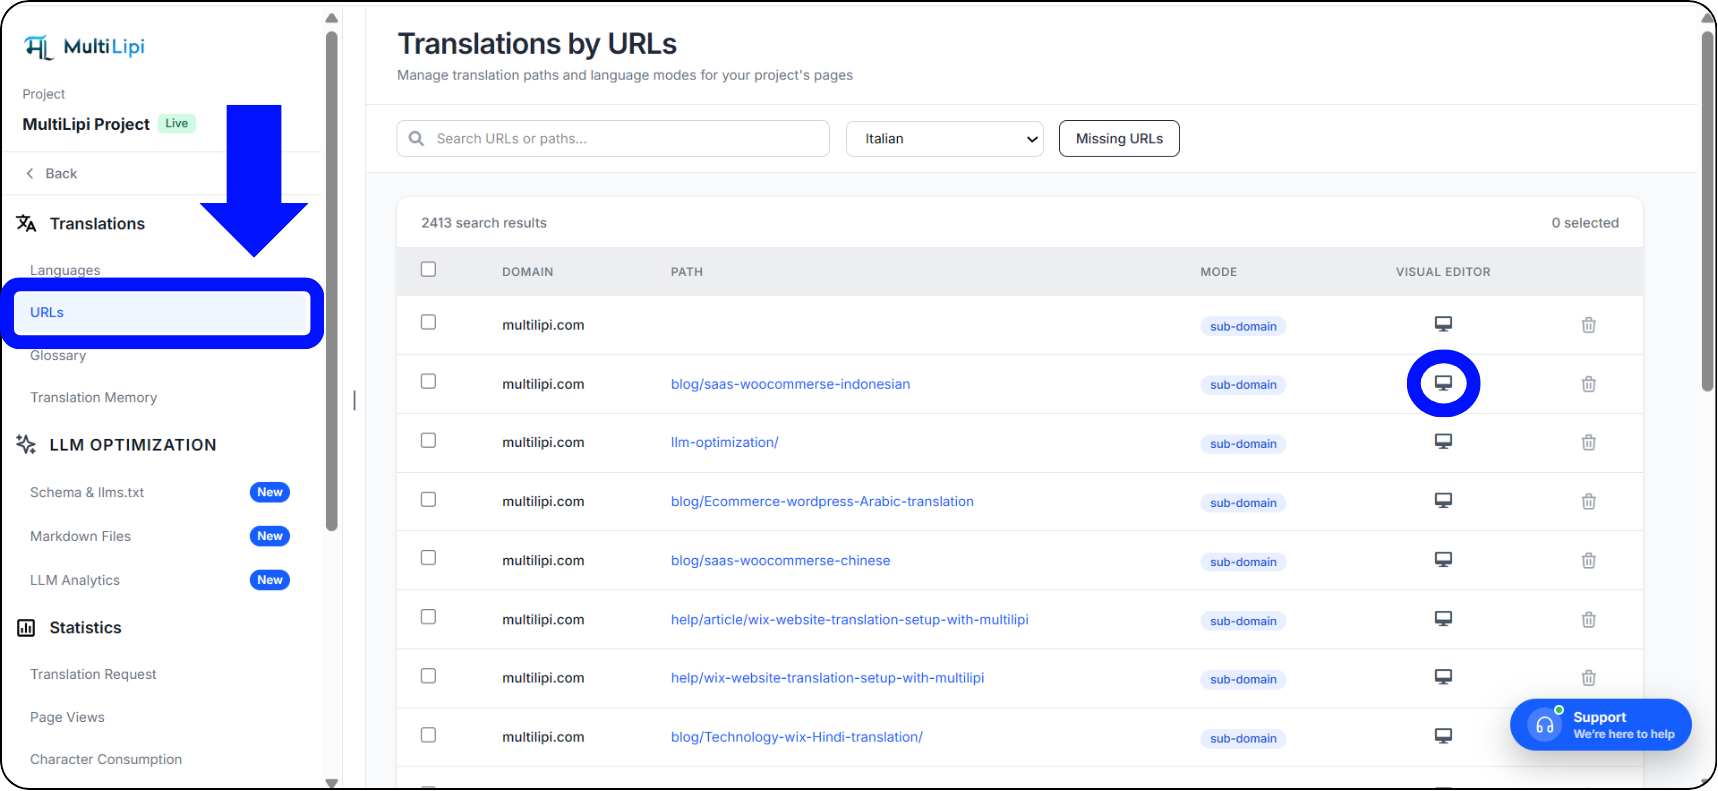Open the help/wix-website-translation-setup-with-multilipi link
The height and width of the screenshot is (791, 1718).
(827, 678)
